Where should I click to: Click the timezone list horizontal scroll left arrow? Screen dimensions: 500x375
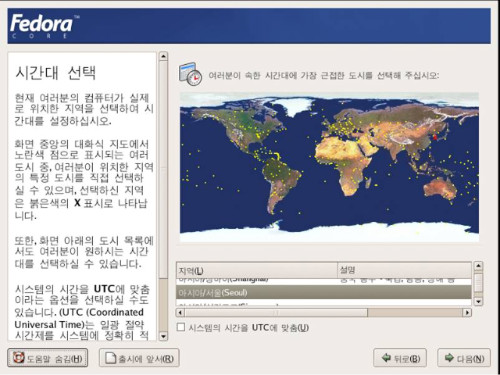(x=180, y=313)
